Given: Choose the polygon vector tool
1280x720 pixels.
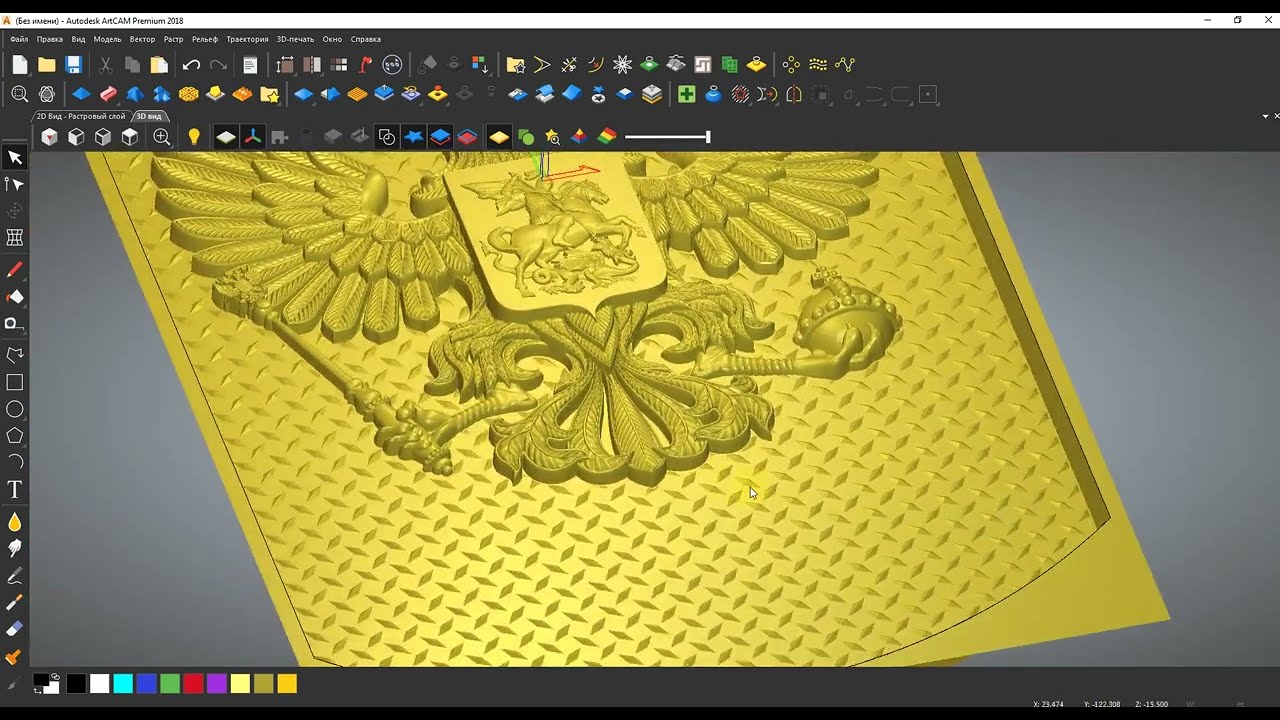Looking at the screenshot, I should 15,436.
